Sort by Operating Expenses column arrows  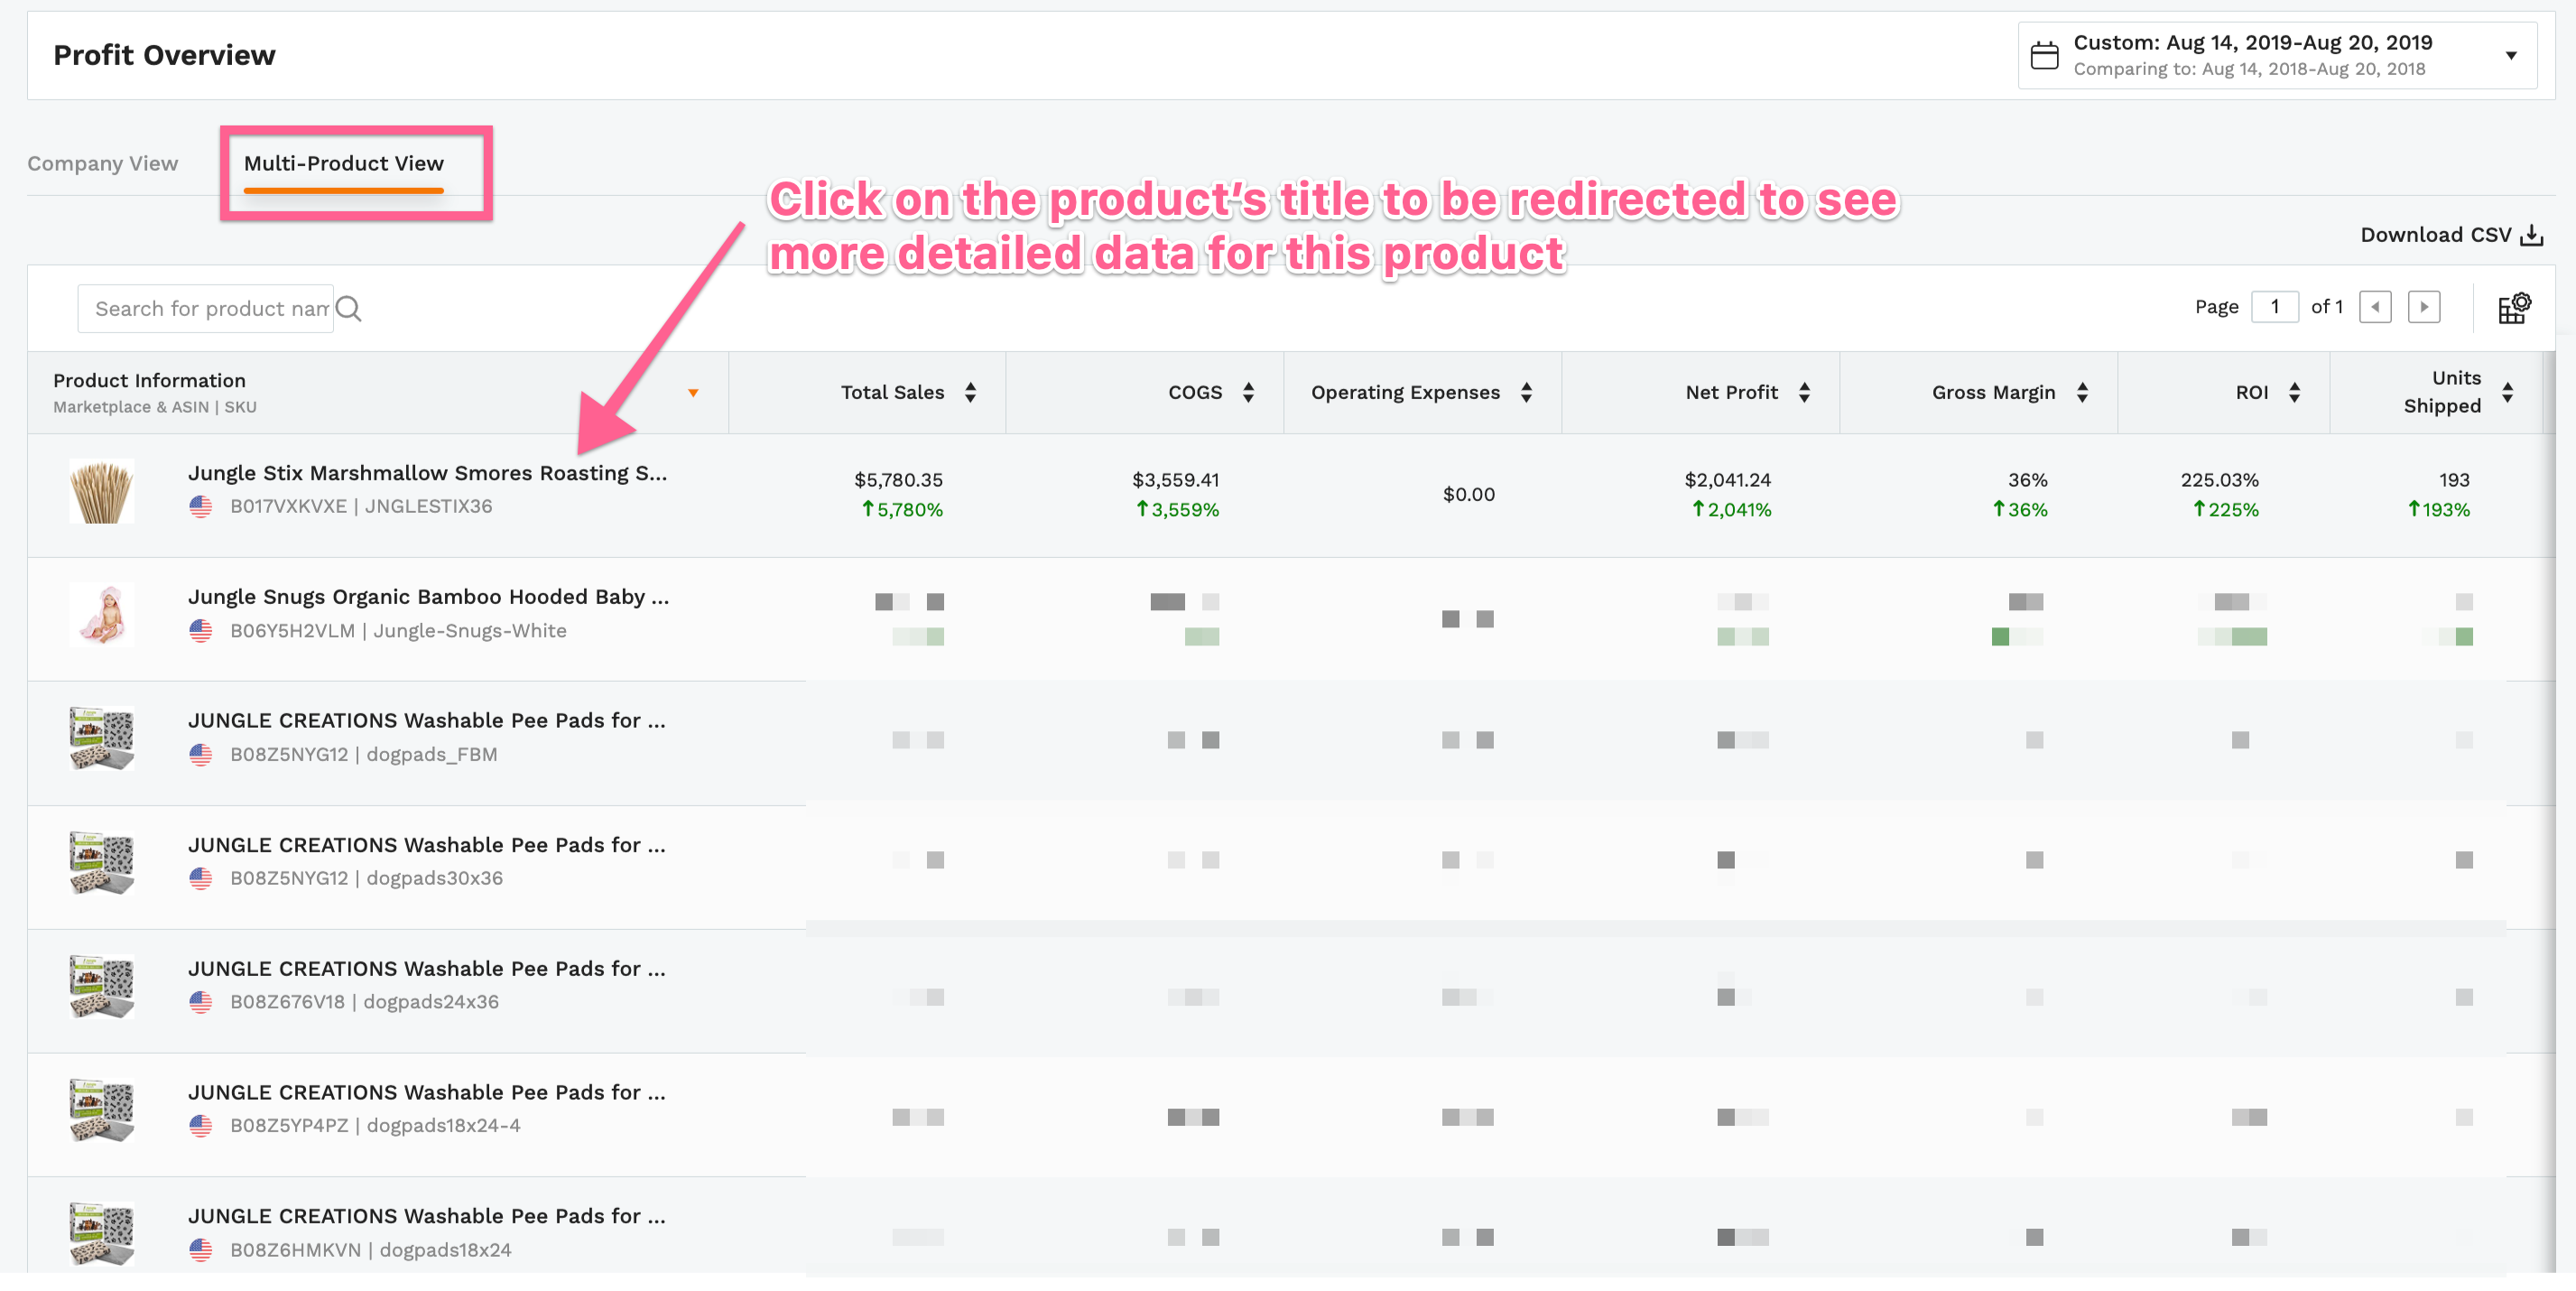click(1526, 392)
